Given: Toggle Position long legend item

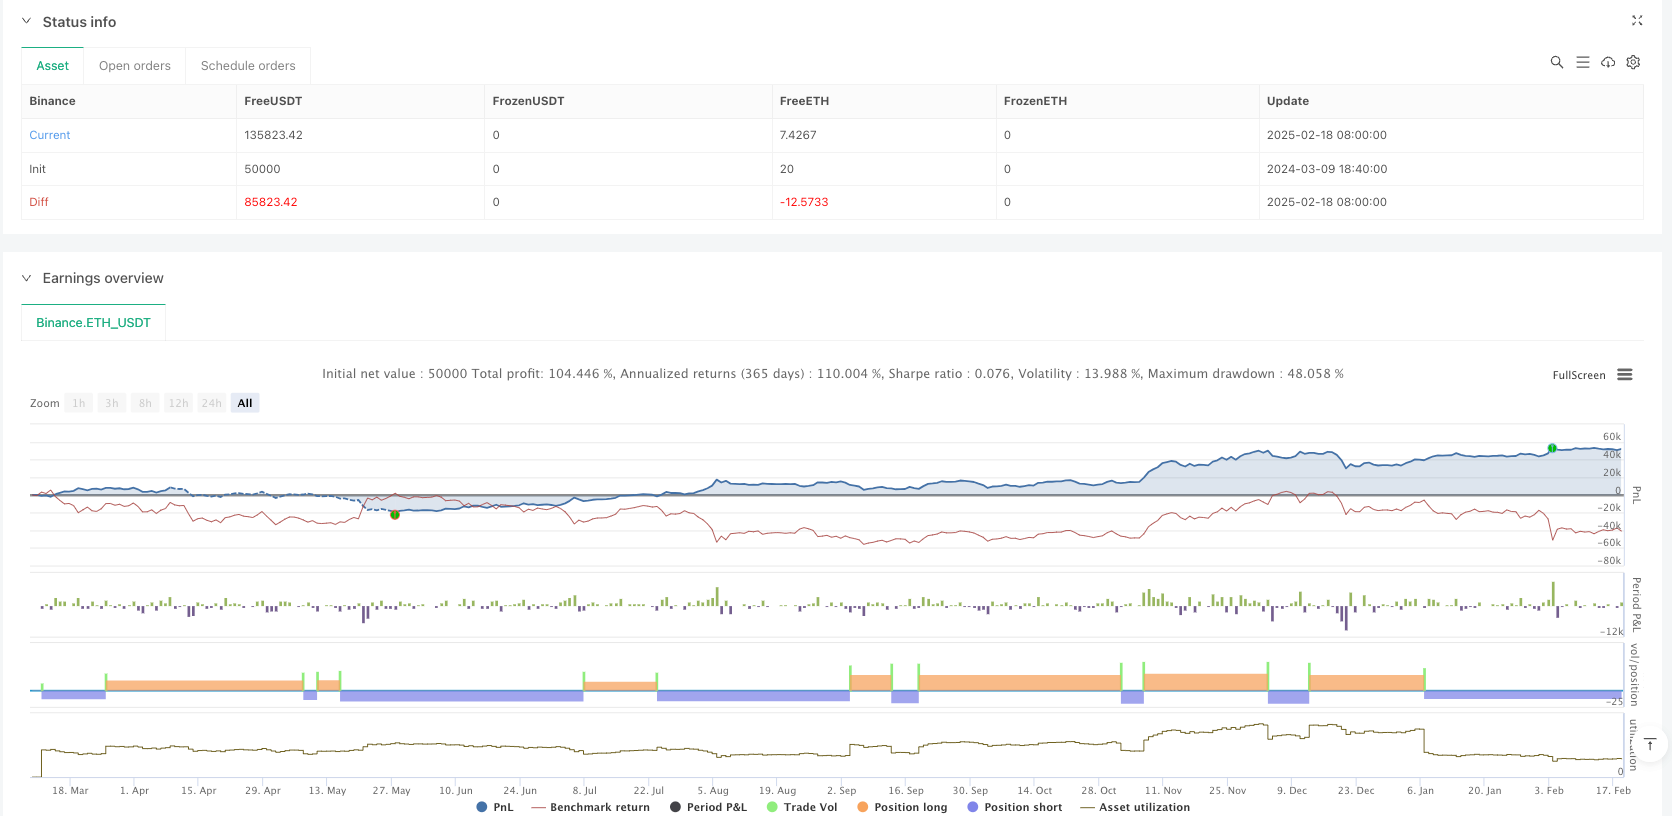Looking at the screenshot, I should pyautogui.click(x=902, y=807).
